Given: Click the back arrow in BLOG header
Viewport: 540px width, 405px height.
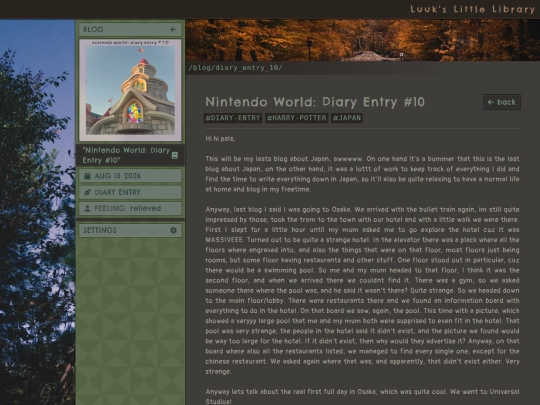Looking at the screenshot, I should (x=173, y=30).
